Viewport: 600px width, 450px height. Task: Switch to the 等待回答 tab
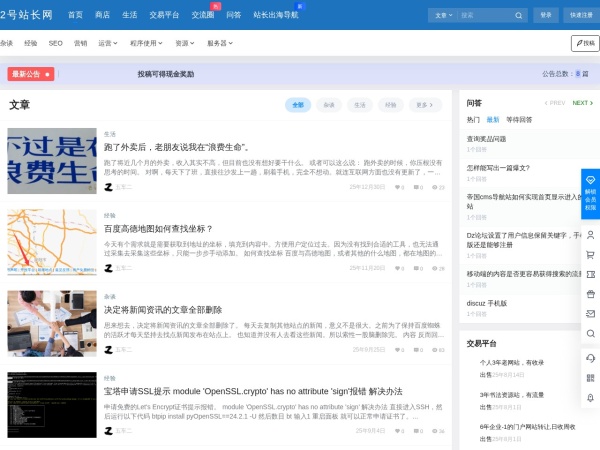[x=519, y=119]
